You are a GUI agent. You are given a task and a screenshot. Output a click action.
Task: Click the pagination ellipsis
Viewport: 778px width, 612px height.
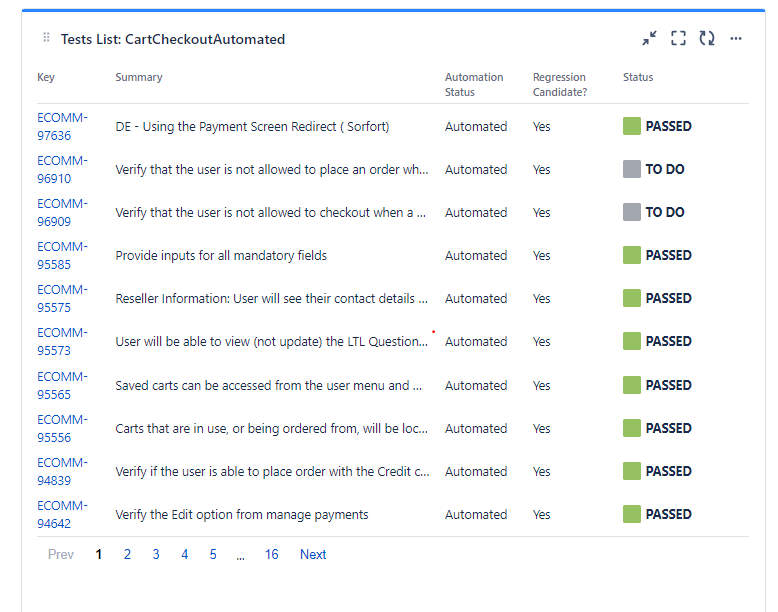pos(241,557)
